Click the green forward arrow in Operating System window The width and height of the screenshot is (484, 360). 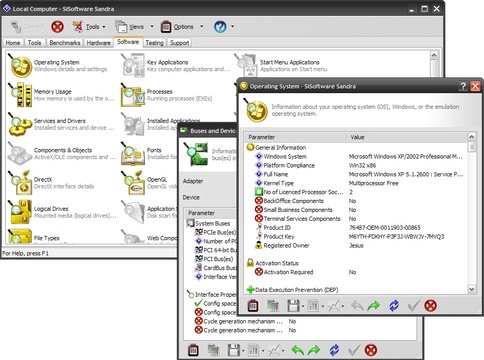pos(374,306)
